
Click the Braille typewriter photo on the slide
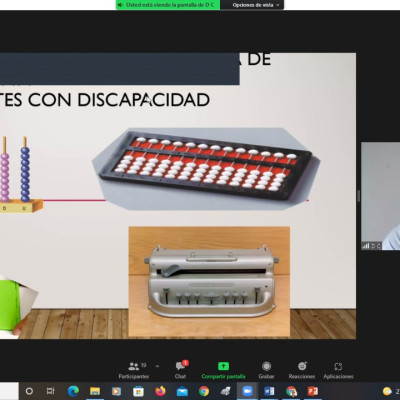click(x=209, y=282)
